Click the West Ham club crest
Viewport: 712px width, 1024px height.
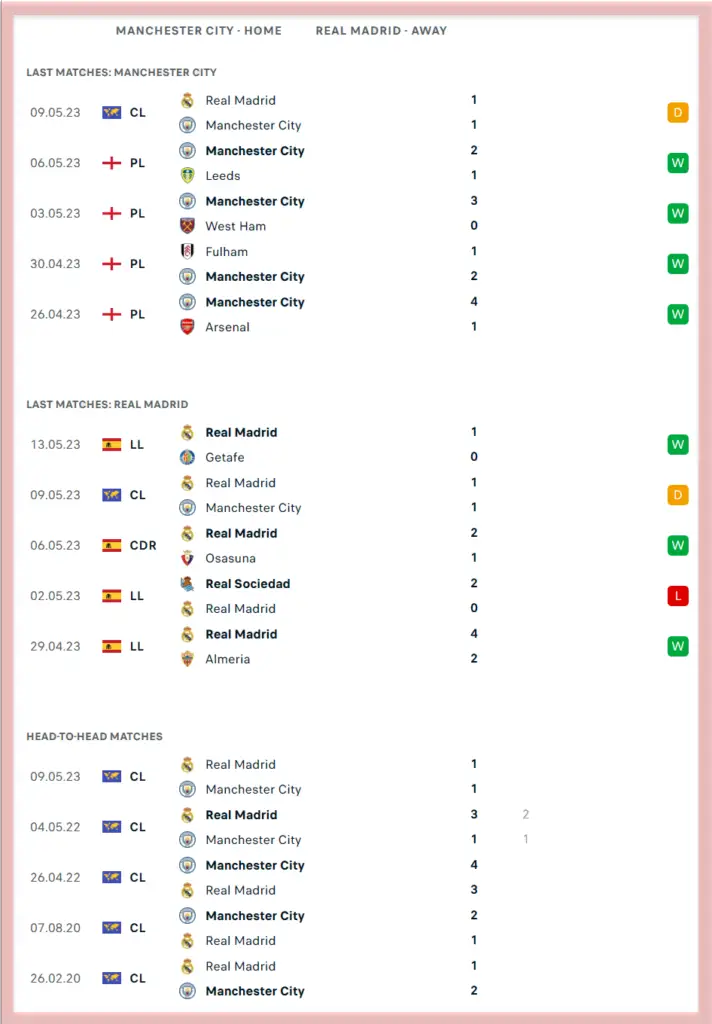[x=187, y=226]
